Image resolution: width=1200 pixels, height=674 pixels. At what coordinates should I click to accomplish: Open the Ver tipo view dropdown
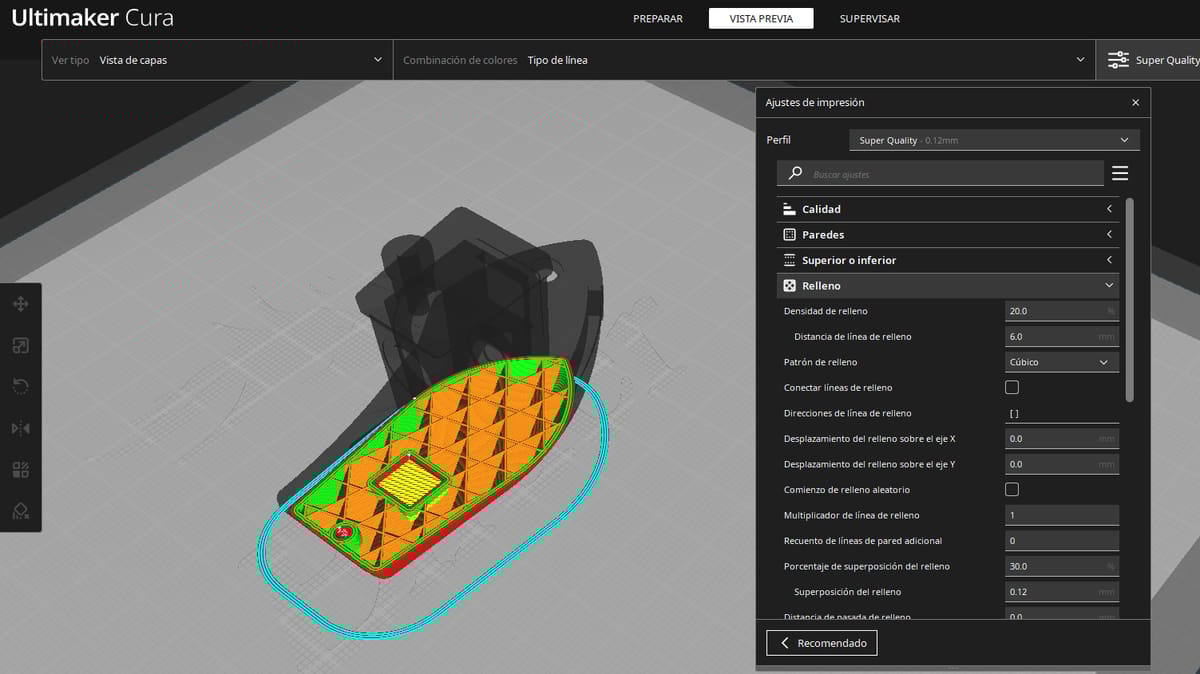[x=217, y=60]
